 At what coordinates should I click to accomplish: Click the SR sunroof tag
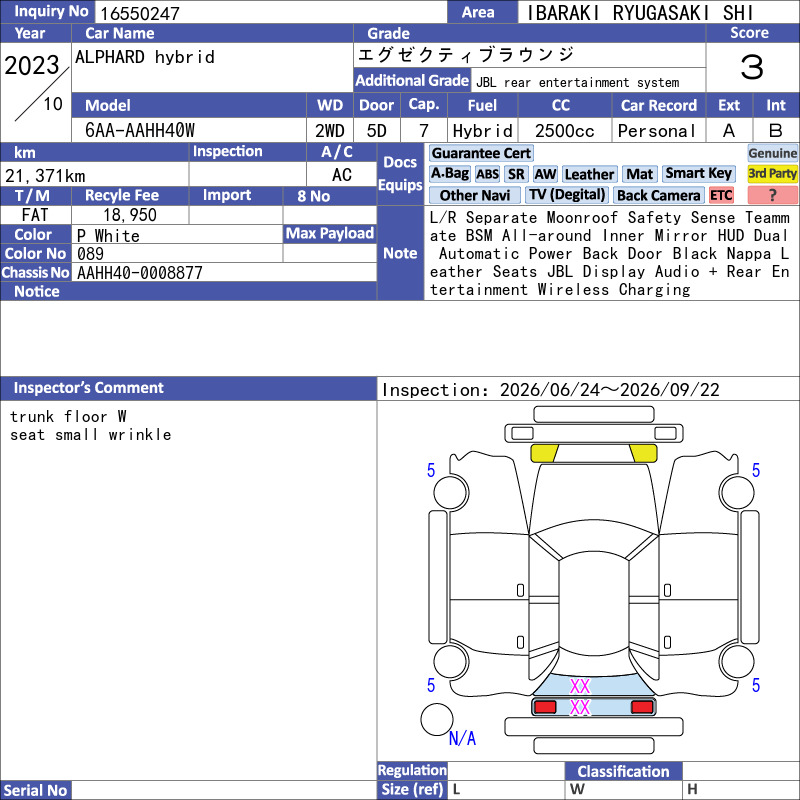(x=516, y=174)
